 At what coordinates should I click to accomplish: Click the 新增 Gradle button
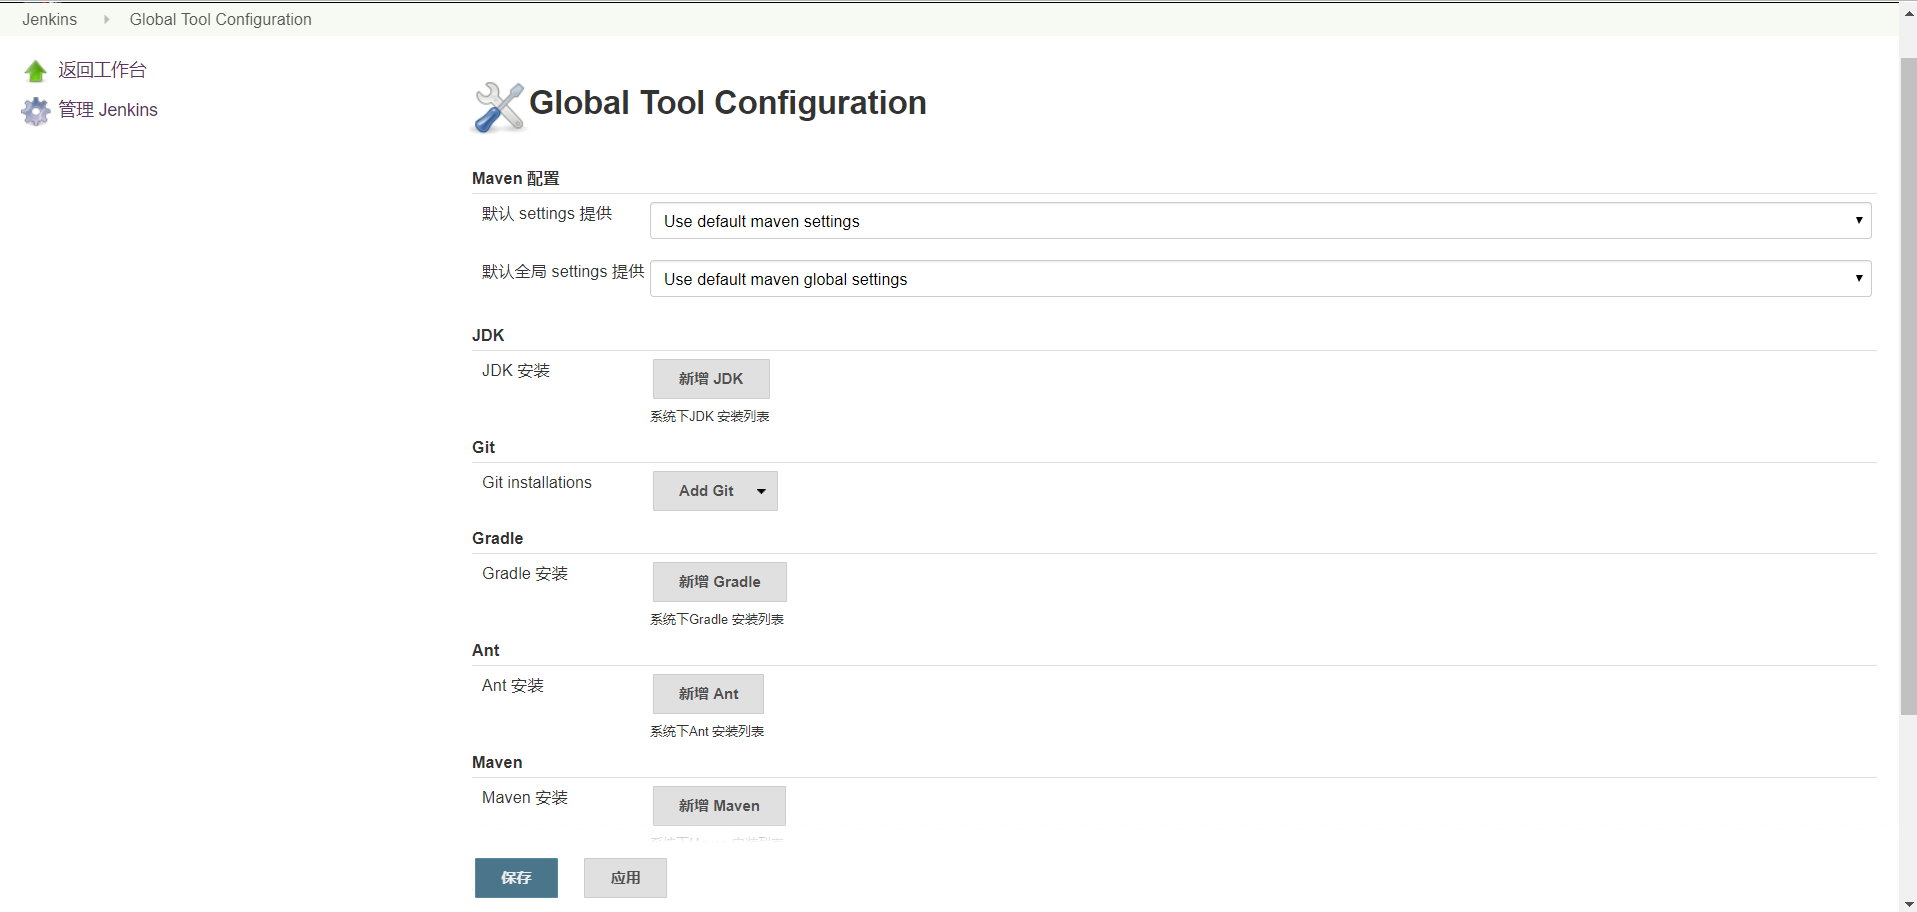click(x=720, y=582)
